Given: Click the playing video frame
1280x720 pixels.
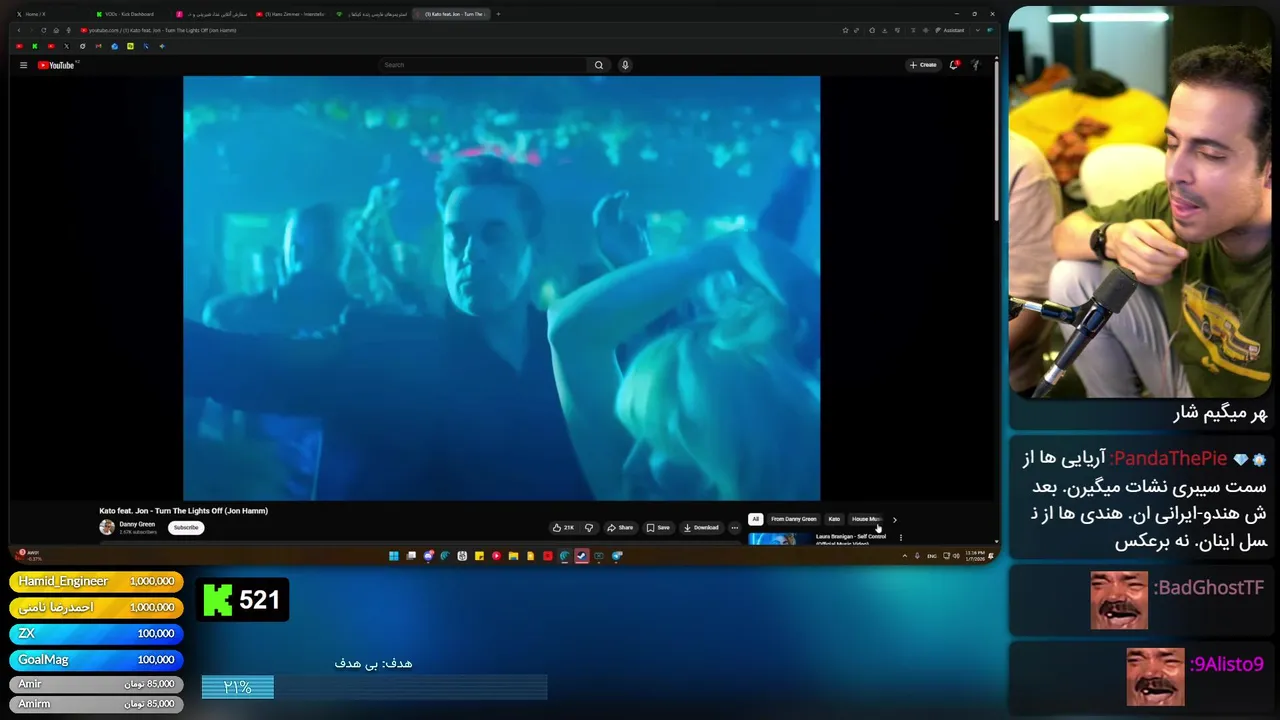Looking at the screenshot, I should click(x=501, y=288).
